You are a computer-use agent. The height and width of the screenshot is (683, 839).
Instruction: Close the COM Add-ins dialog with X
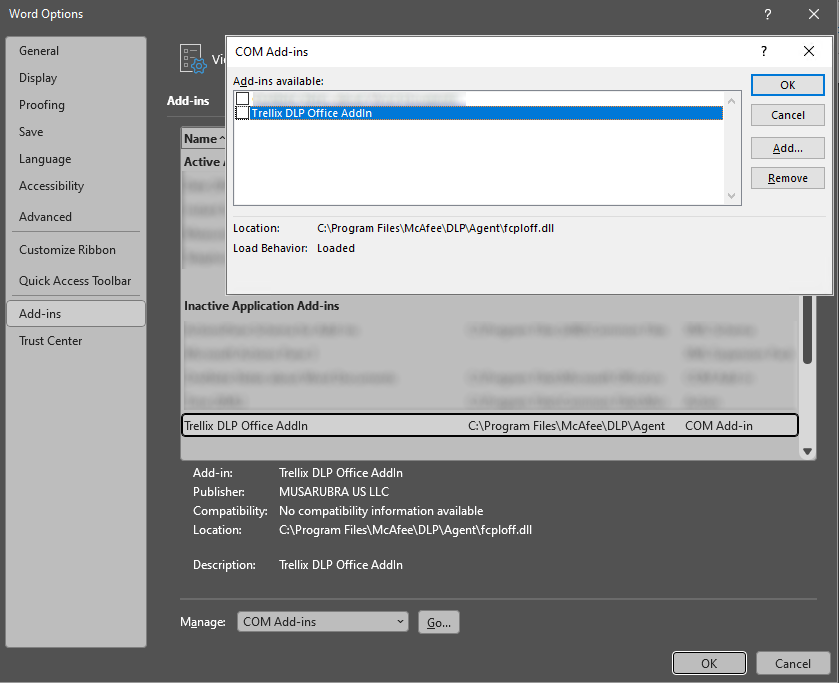809,51
